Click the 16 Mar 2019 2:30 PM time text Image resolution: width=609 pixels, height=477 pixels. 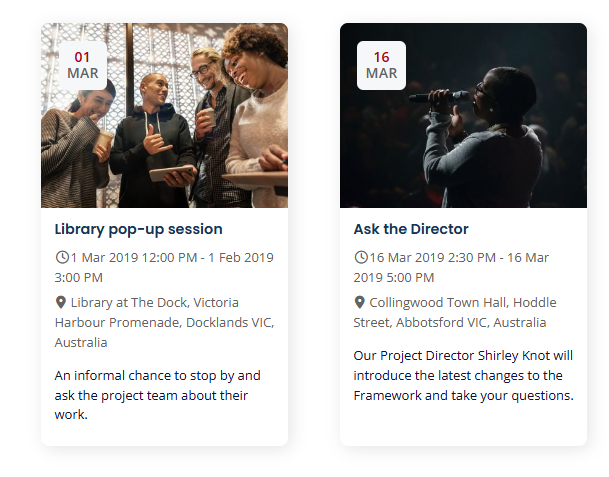(x=433, y=258)
